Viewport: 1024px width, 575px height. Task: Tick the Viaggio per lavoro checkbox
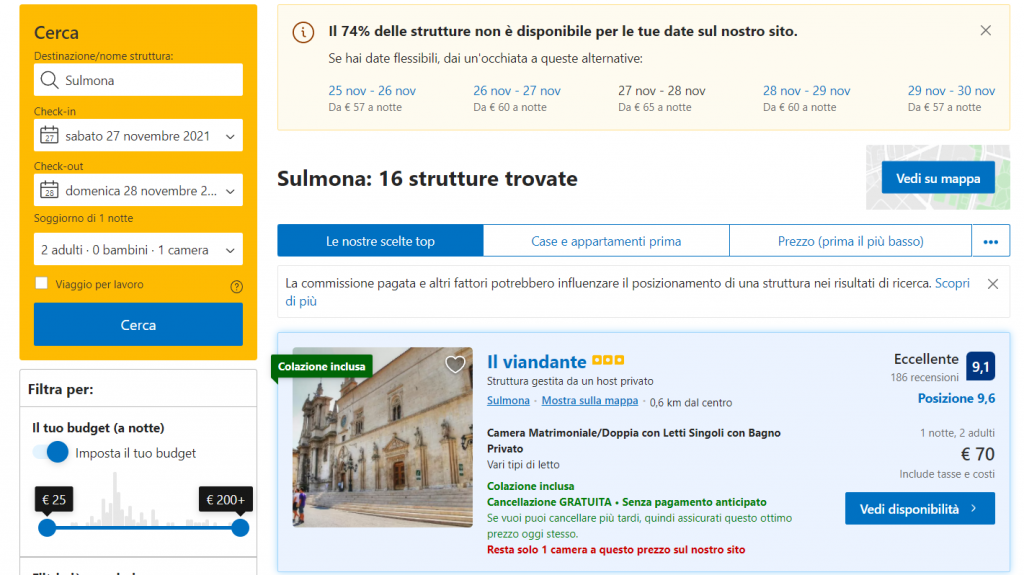(42, 284)
